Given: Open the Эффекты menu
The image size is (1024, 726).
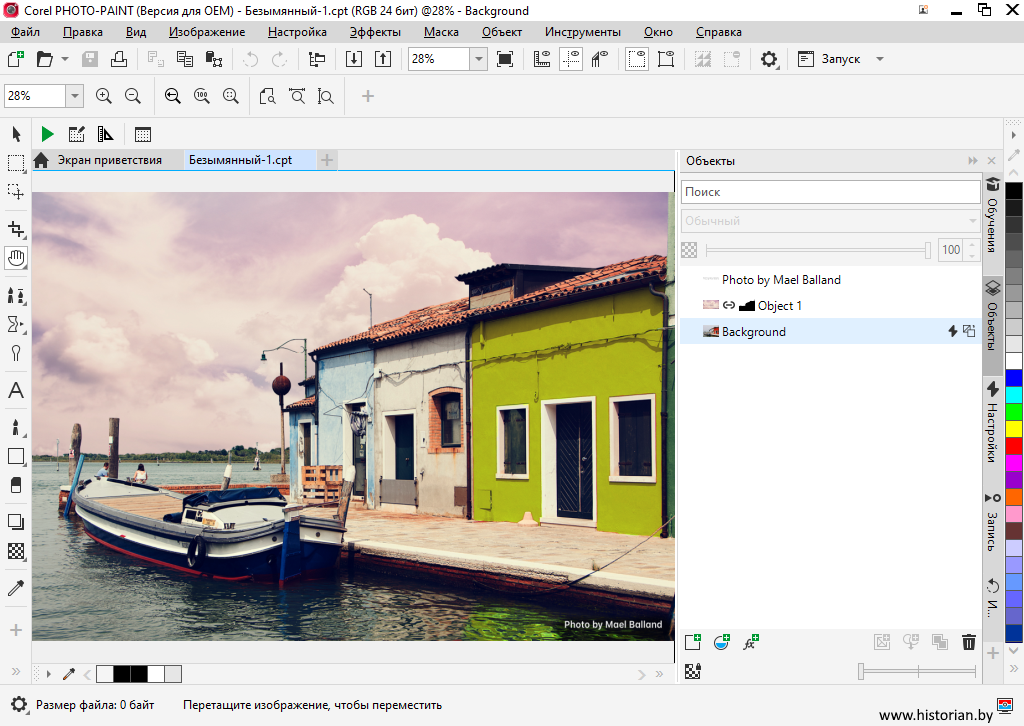Looking at the screenshot, I should click(x=375, y=32).
